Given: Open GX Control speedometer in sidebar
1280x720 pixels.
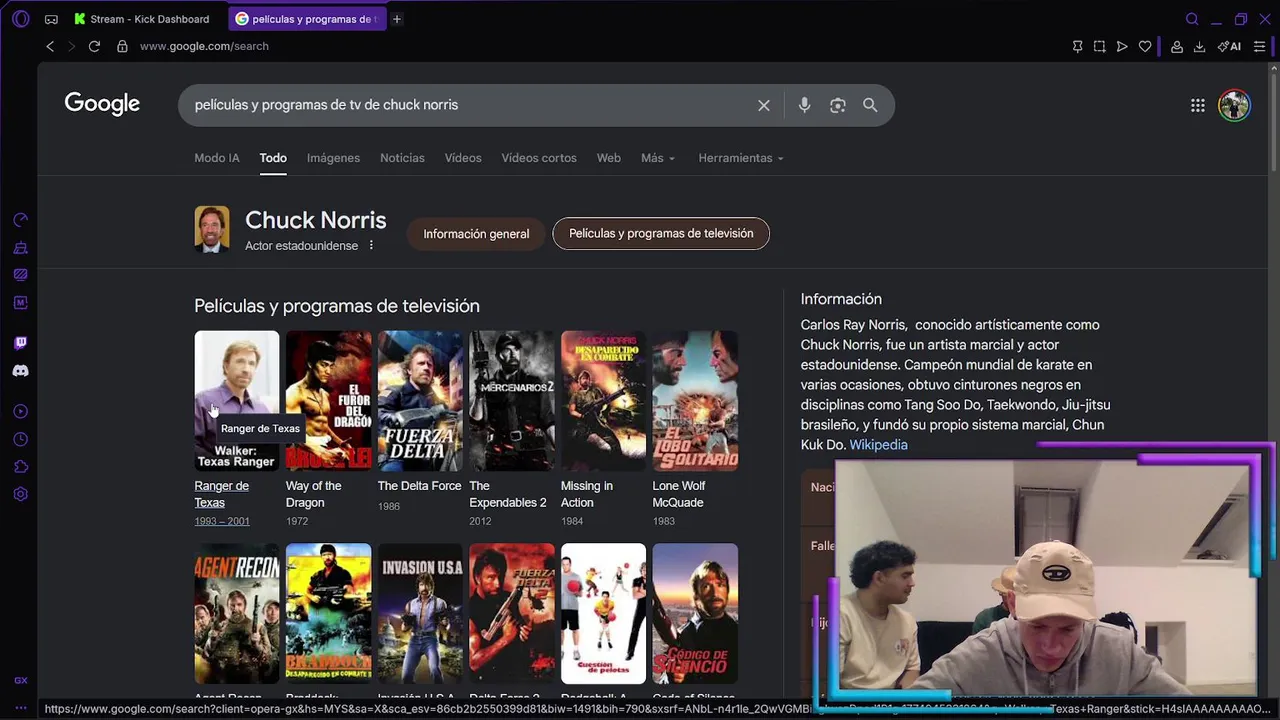Looking at the screenshot, I should click(21, 220).
